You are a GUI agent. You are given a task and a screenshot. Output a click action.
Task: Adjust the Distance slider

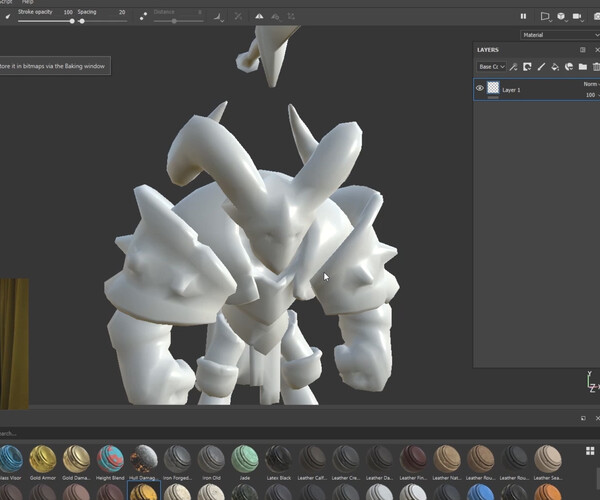178,21
